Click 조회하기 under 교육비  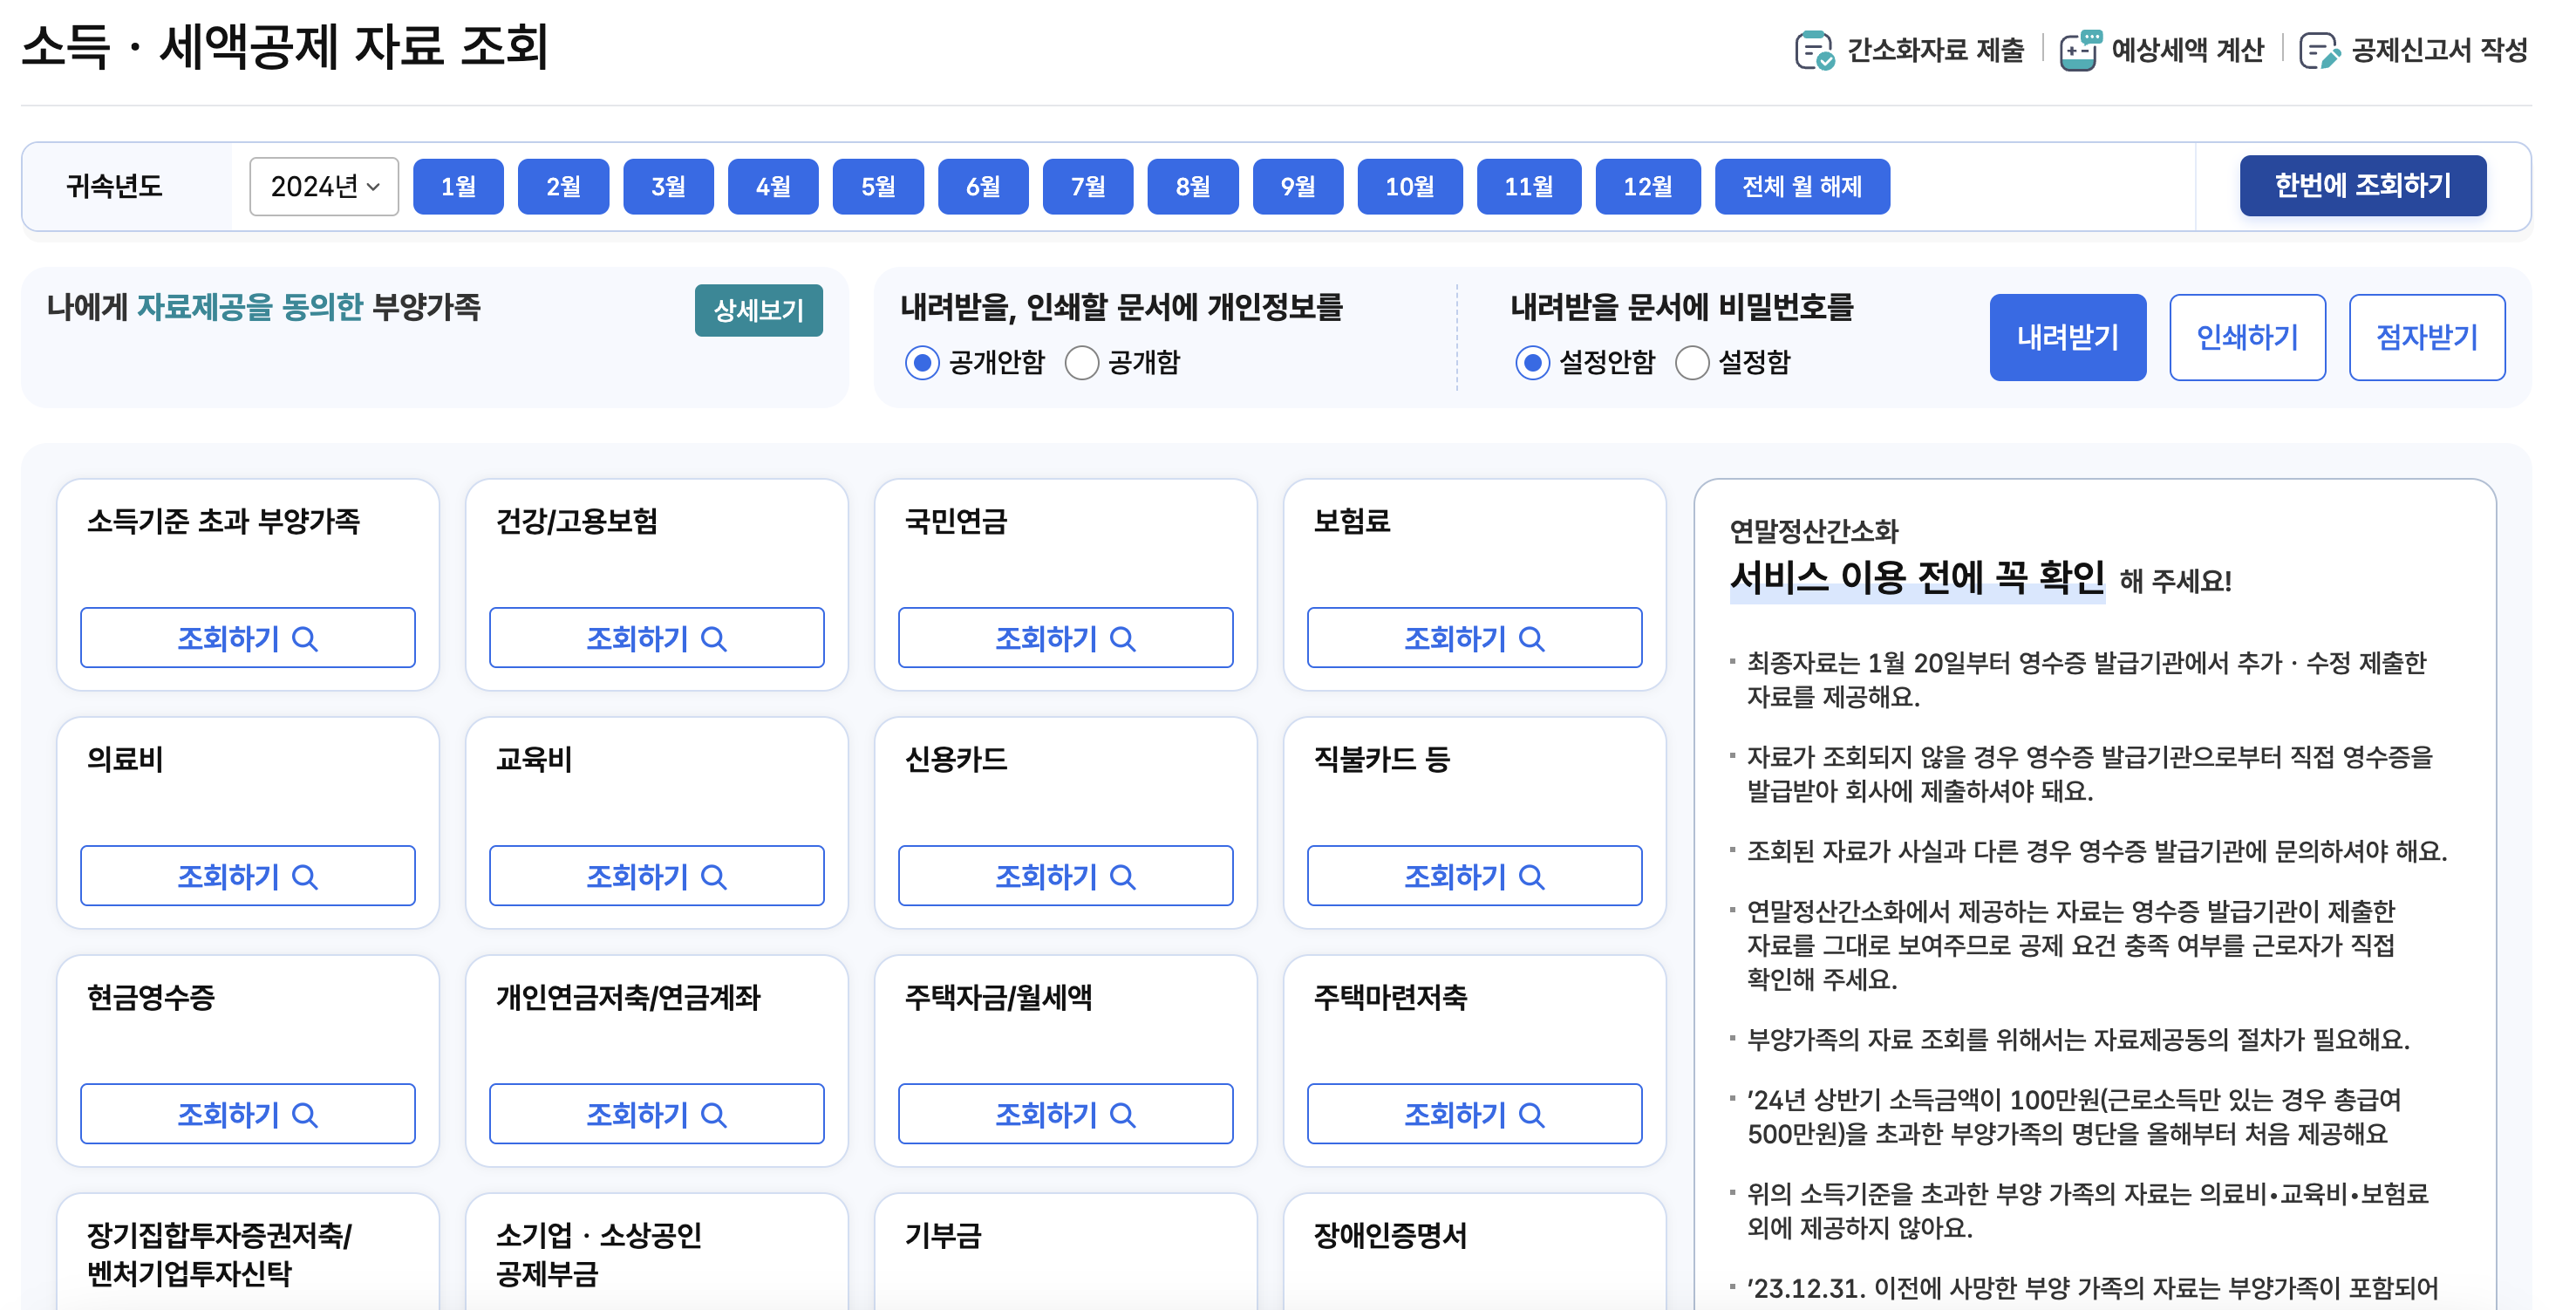click(x=657, y=876)
